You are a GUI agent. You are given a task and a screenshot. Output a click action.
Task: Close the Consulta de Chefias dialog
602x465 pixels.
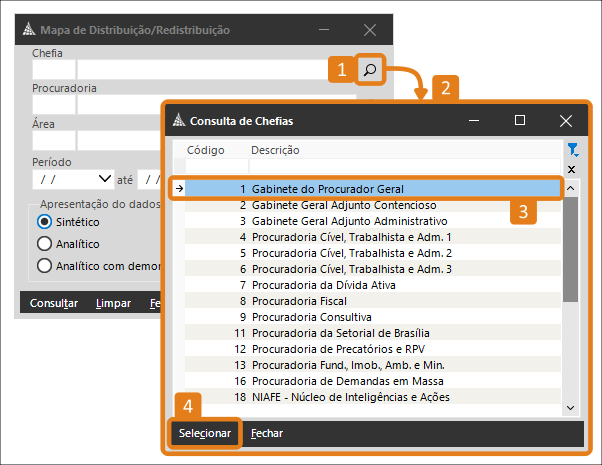[x=566, y=120]
